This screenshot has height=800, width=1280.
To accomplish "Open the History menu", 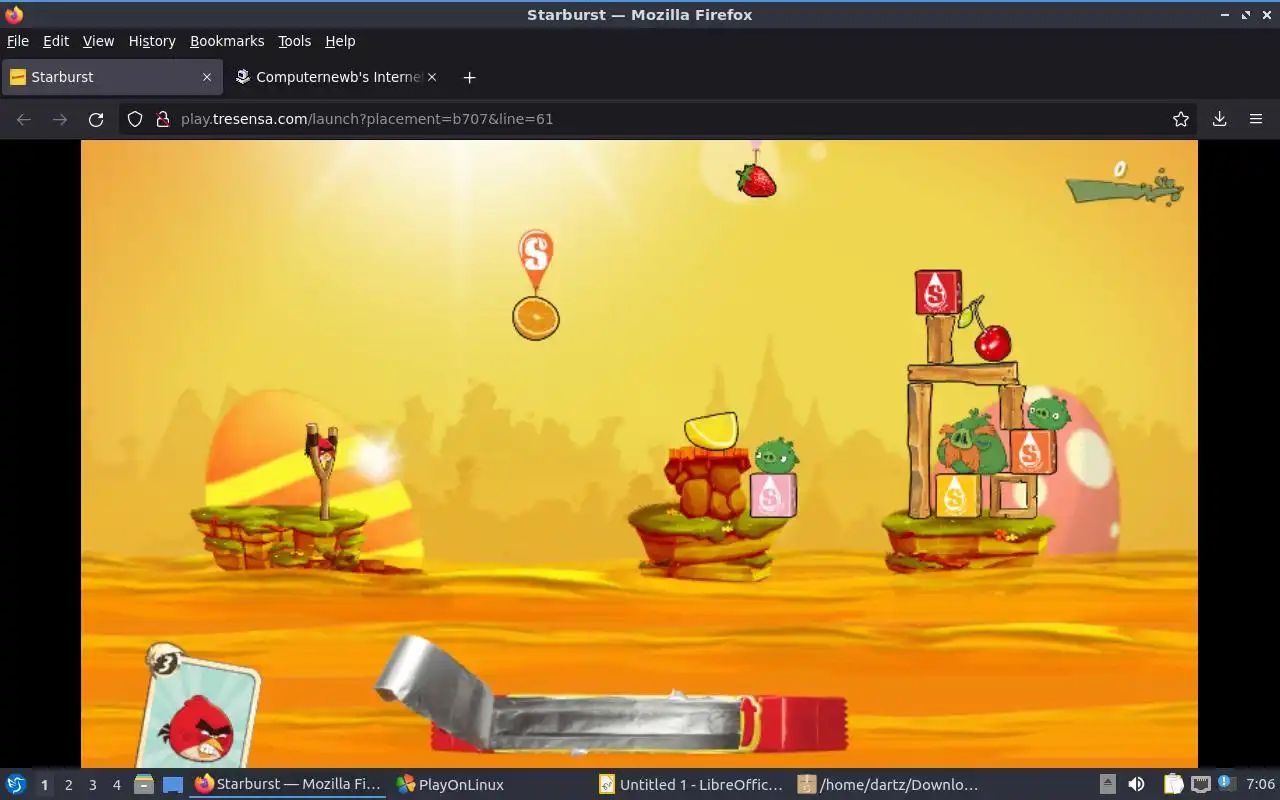I will (x=152, y=41).
